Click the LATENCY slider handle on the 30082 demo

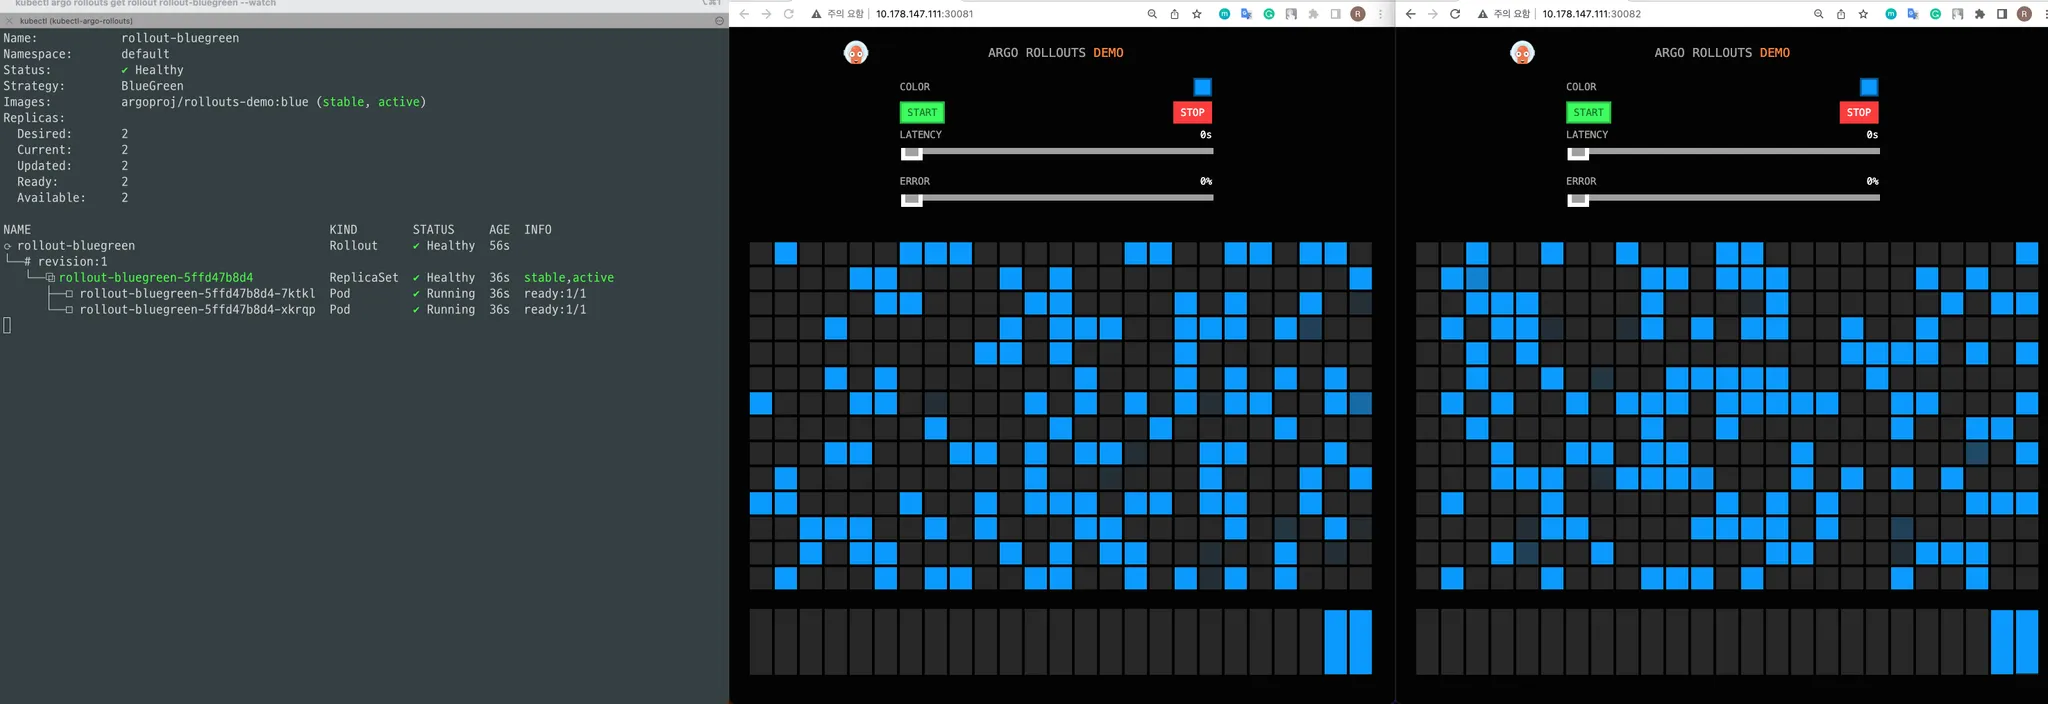tap(1578, 152)
